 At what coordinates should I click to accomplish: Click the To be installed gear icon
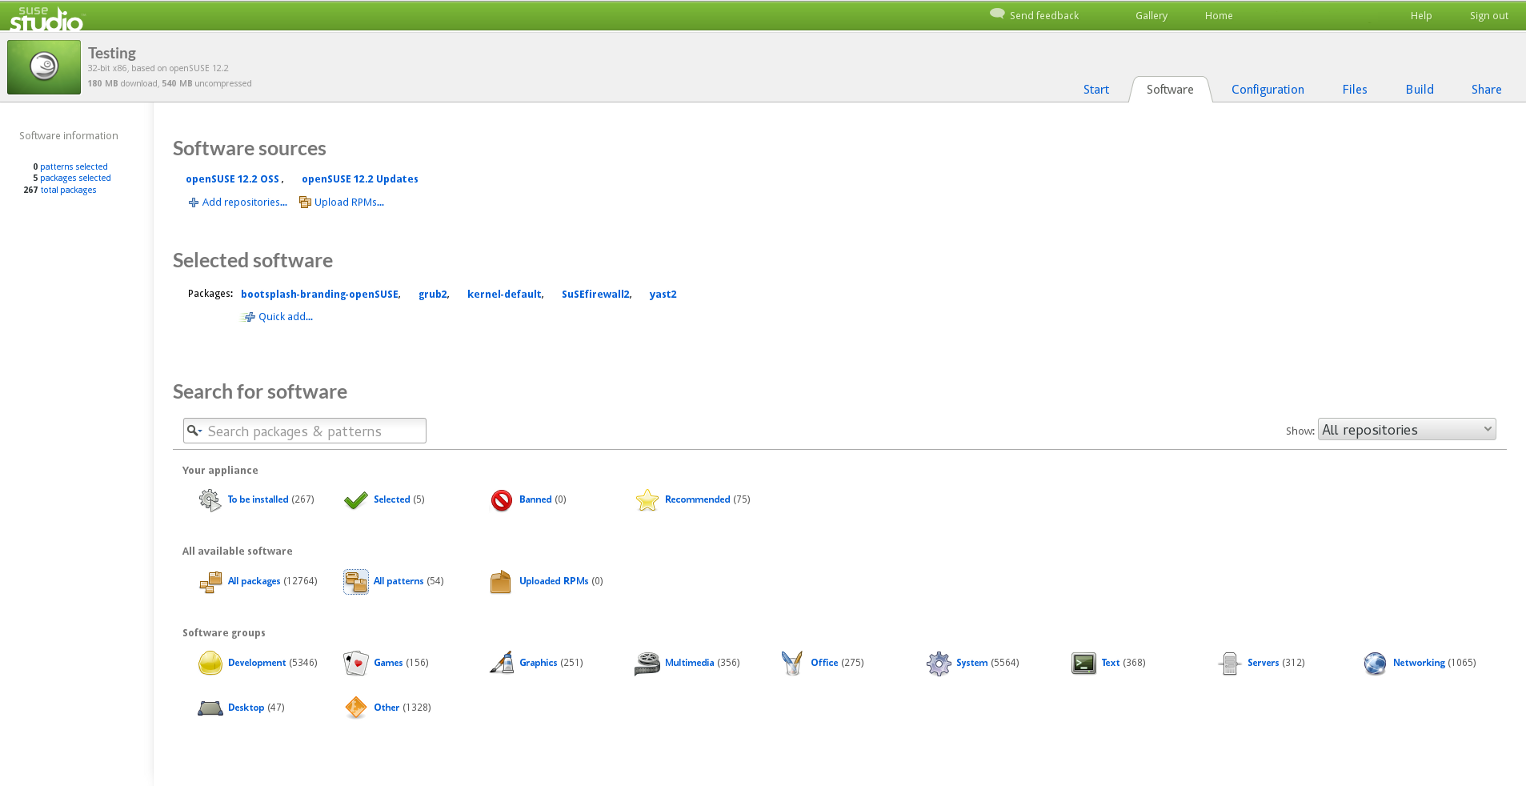click(209, 500)
